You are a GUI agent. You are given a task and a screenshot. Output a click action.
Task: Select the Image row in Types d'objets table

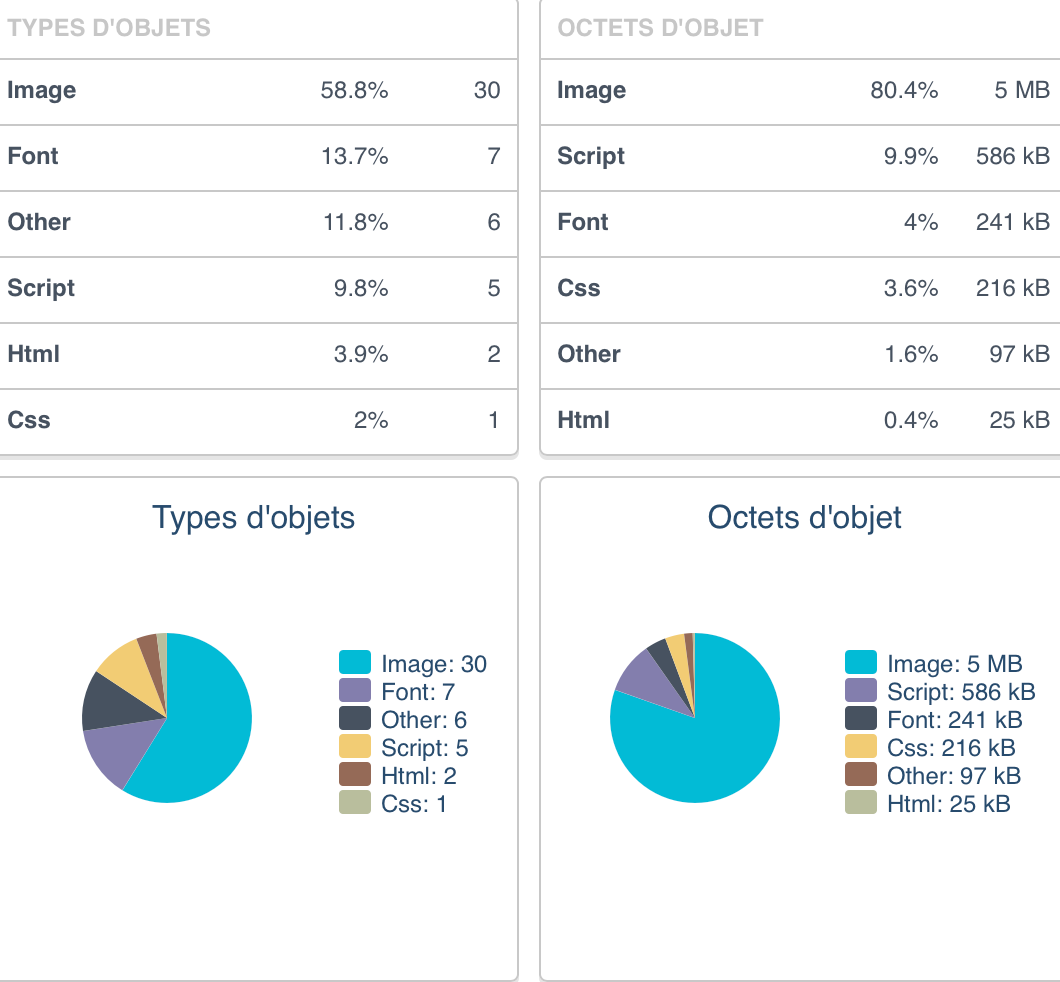click(x=258, y=91)
